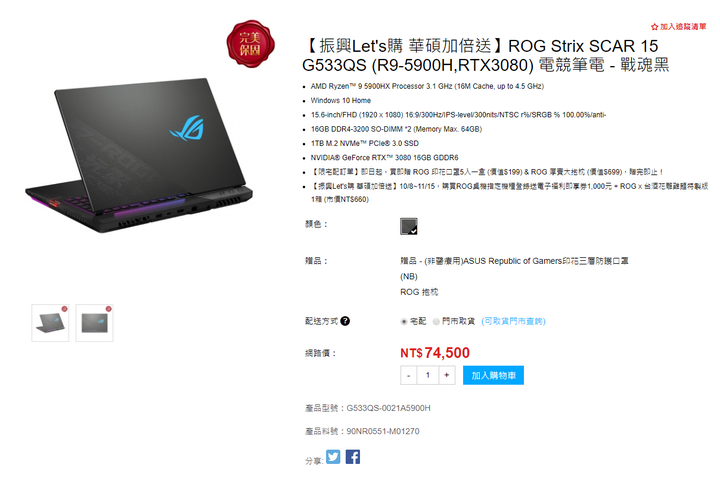
Task: Click the delivery method help question icon
Action: [x=345, y=321]
